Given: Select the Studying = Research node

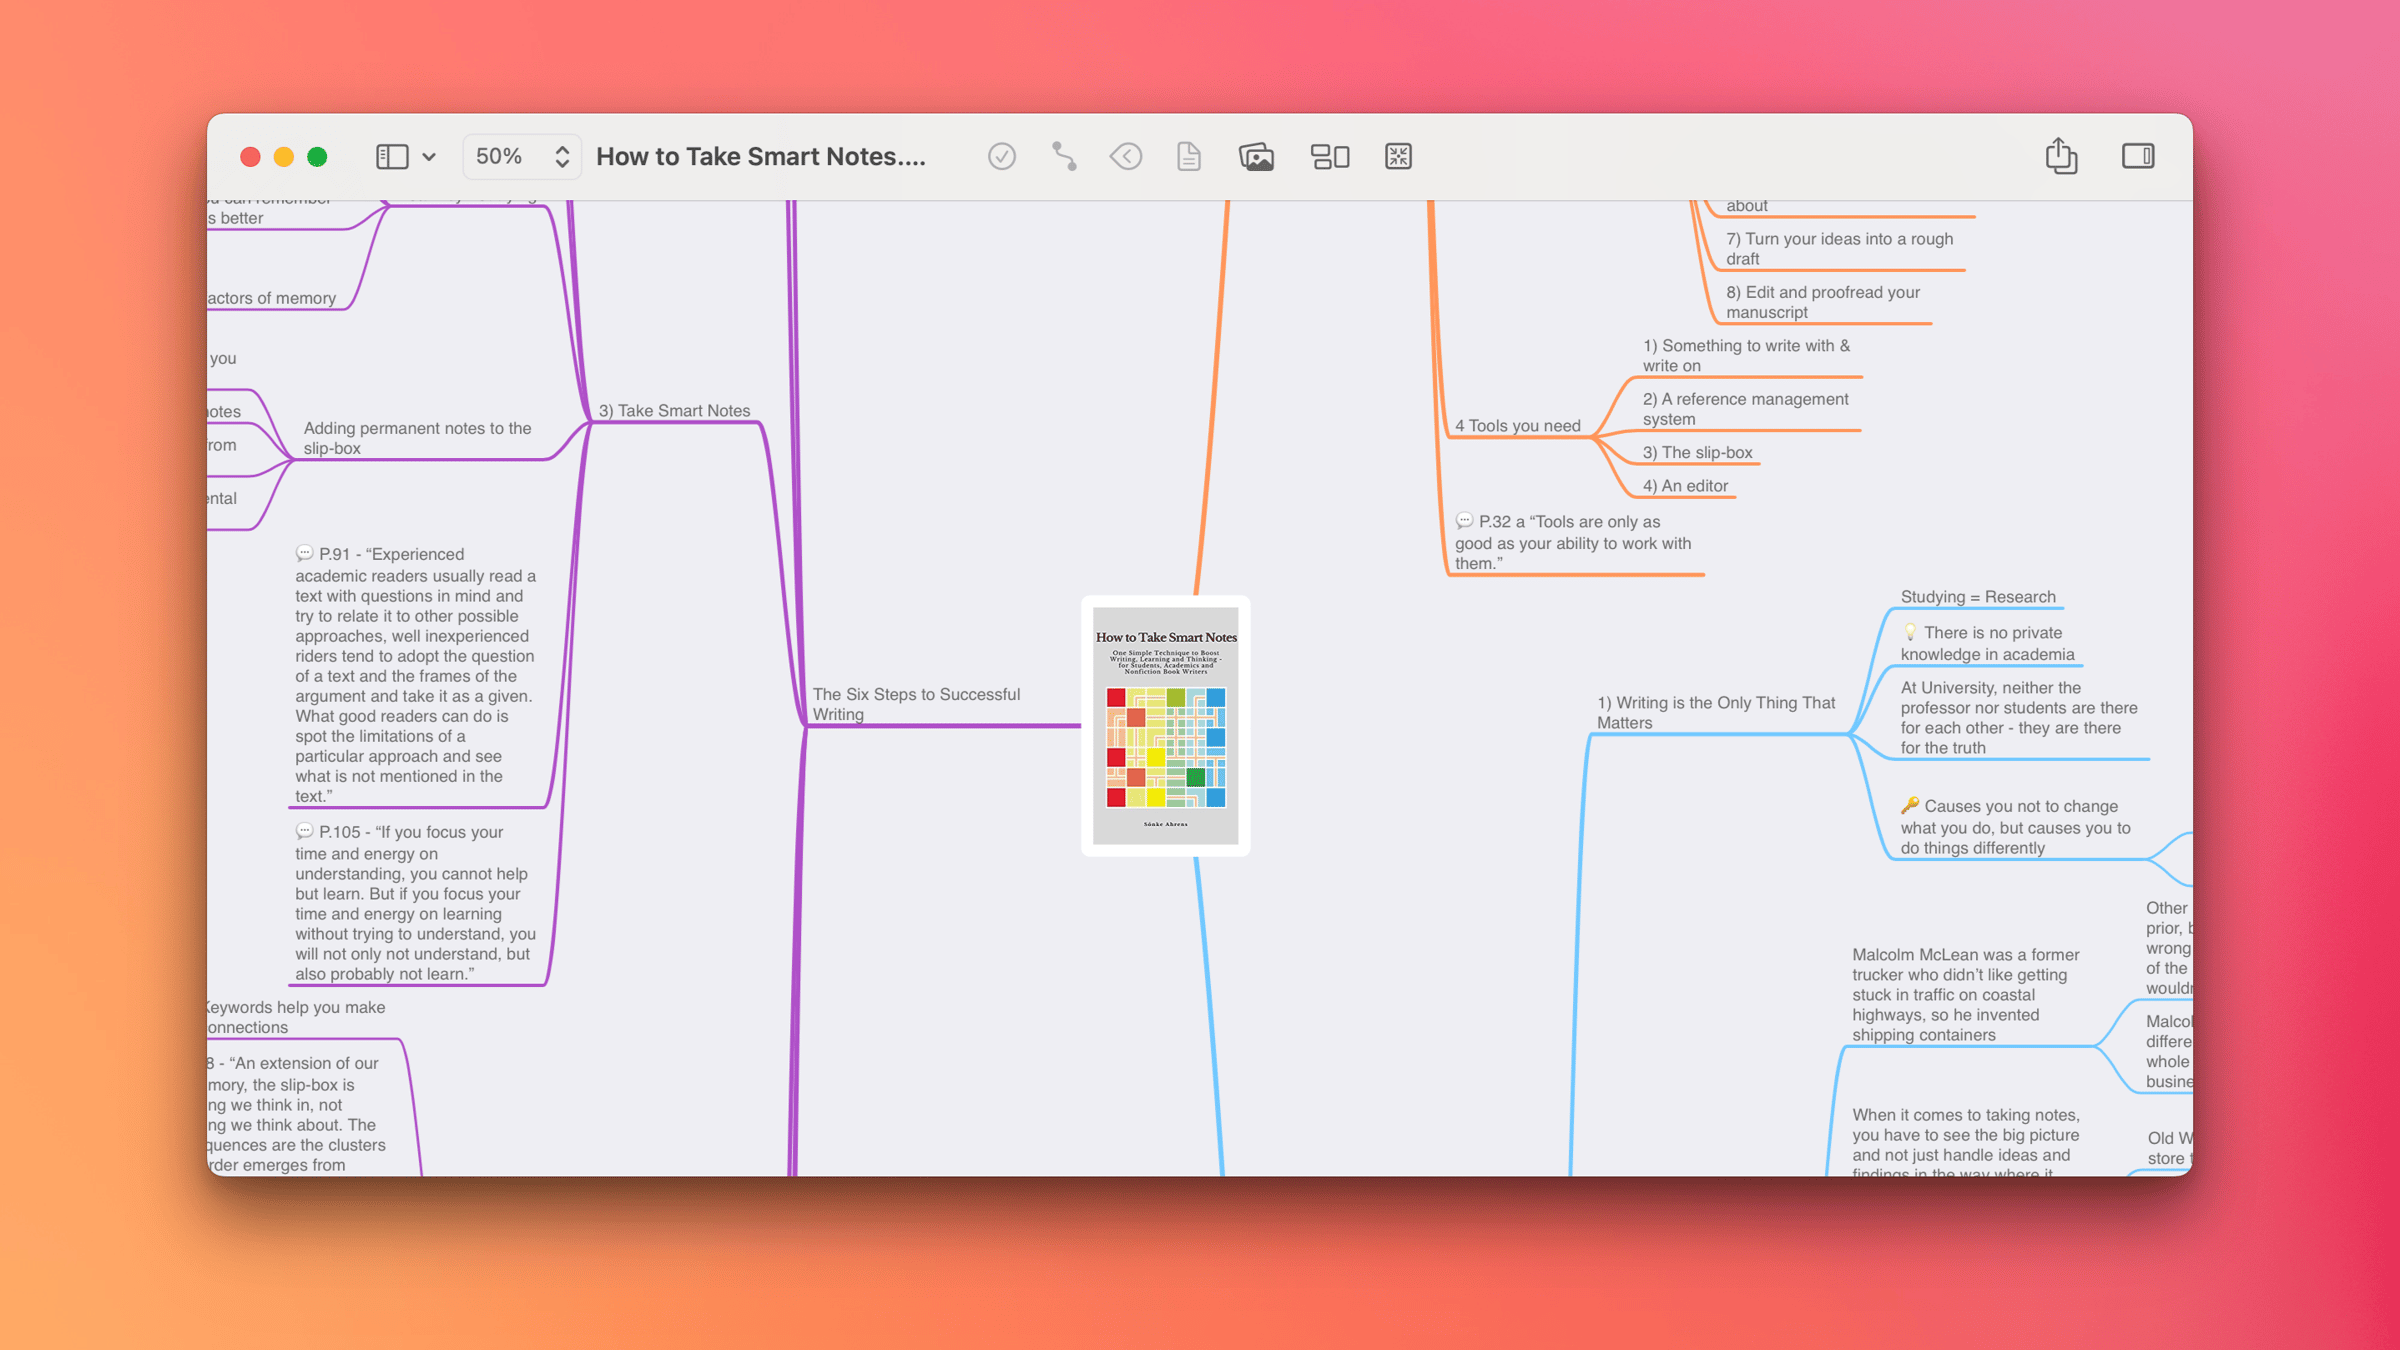Looking at the screenshot, I should (1978, 597).
